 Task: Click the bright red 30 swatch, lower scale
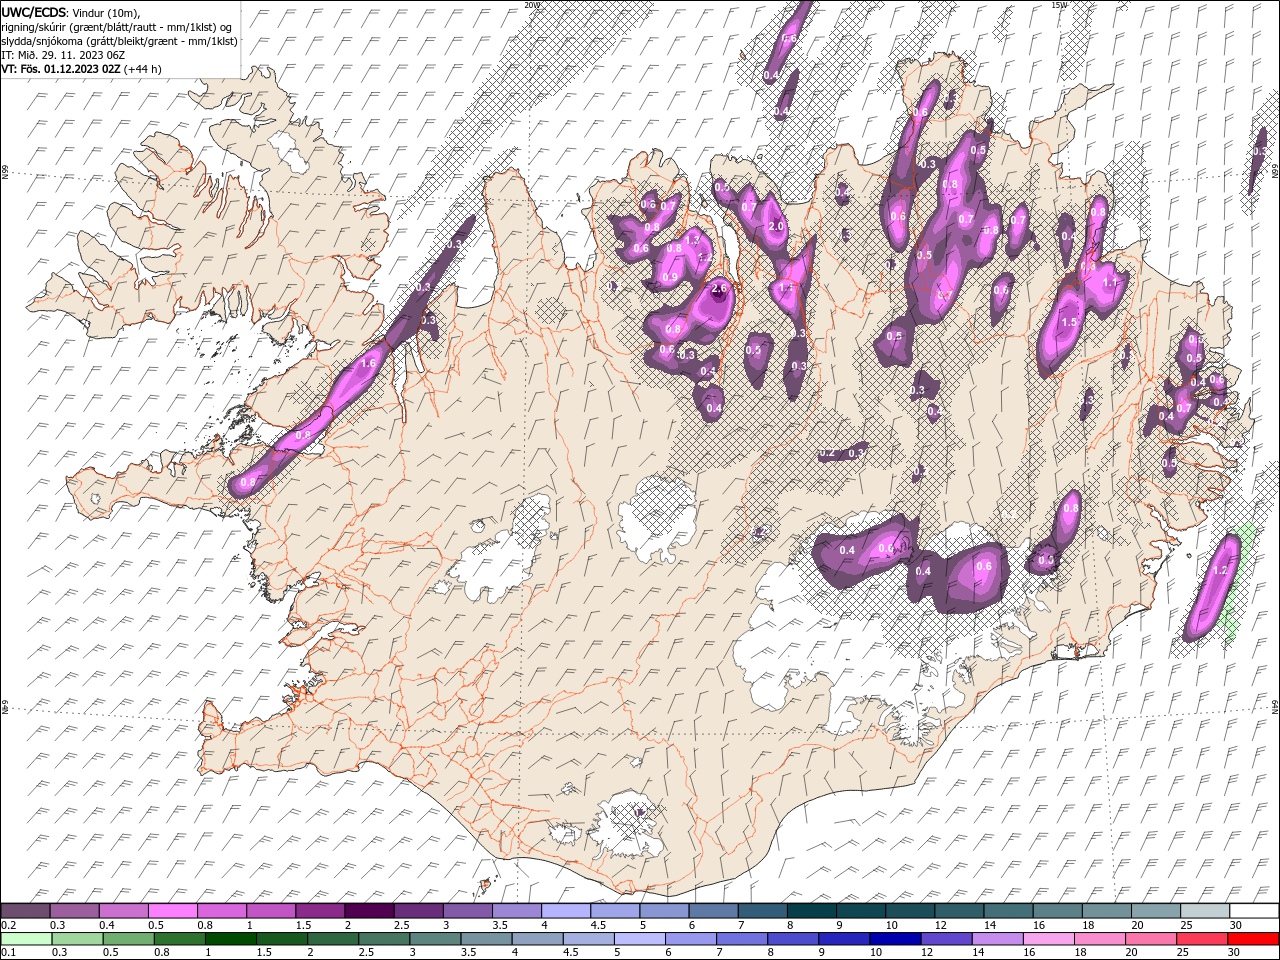[1252, 939]
